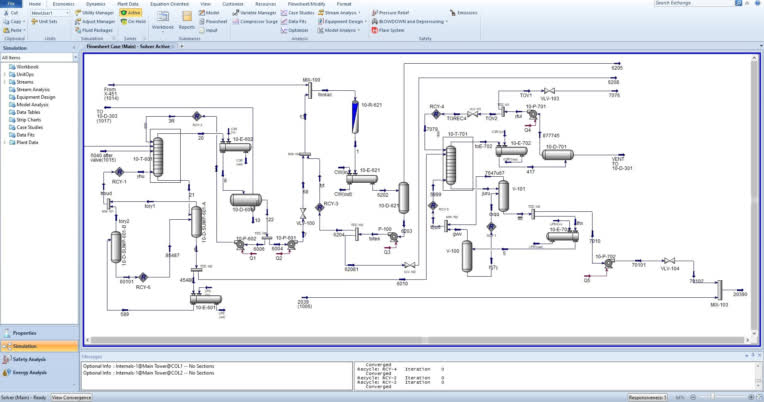
Task: Click Input summary in the ribbon
Action: tap(208, 30)
